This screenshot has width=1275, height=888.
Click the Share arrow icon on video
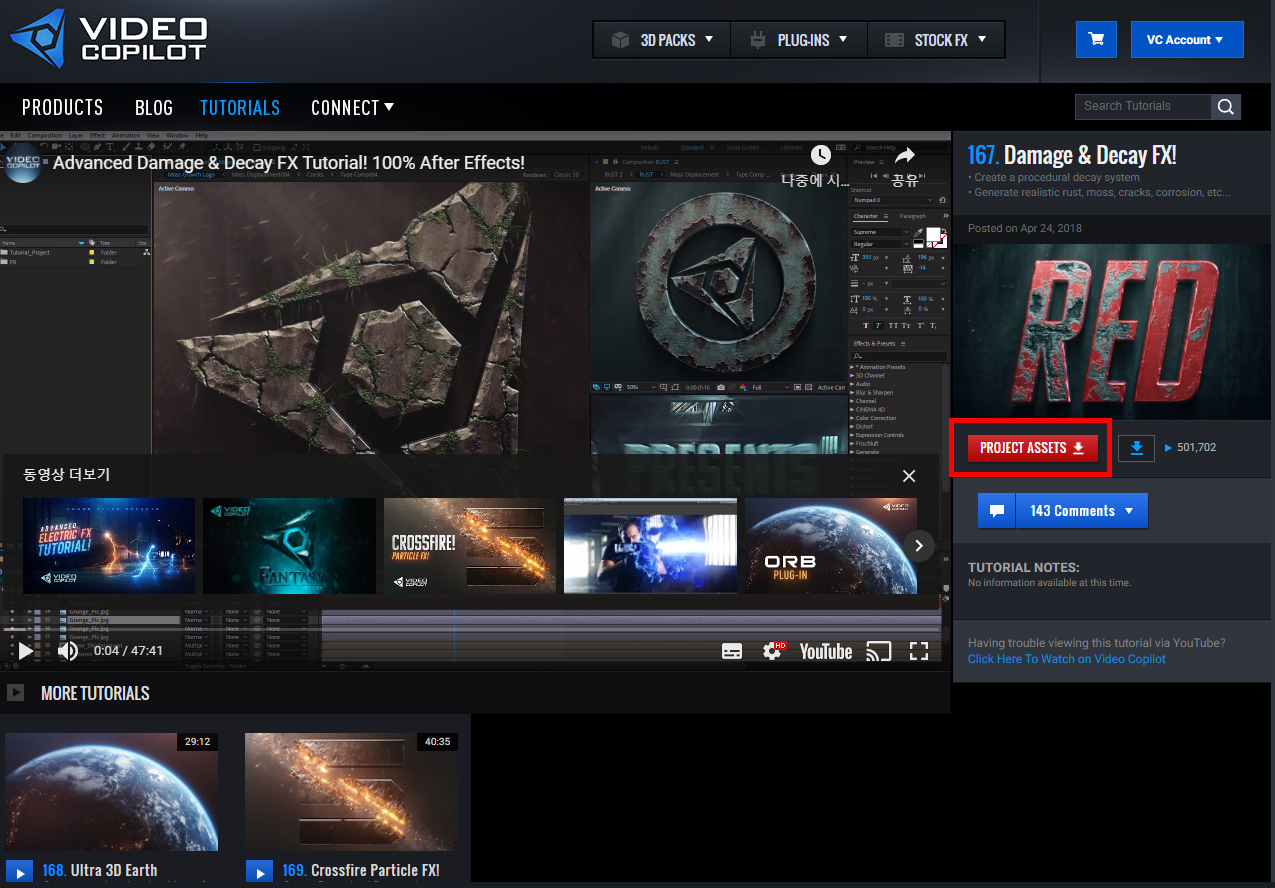[x=905, y=155]
